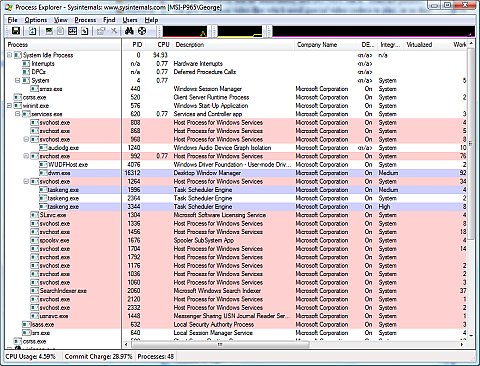The image size is (480, 366).
Task: Collapse the wininit.exe tree node
Action: click(x=10, y=105)
